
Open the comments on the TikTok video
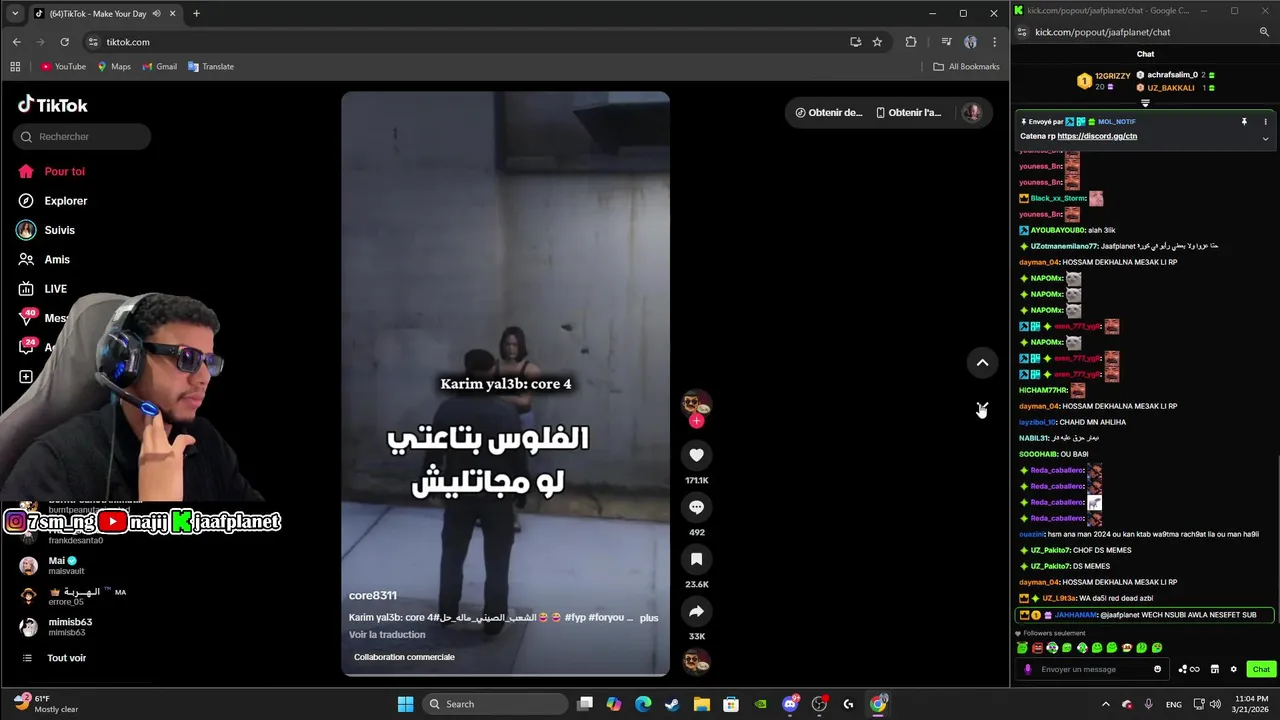tap(697, 507)
